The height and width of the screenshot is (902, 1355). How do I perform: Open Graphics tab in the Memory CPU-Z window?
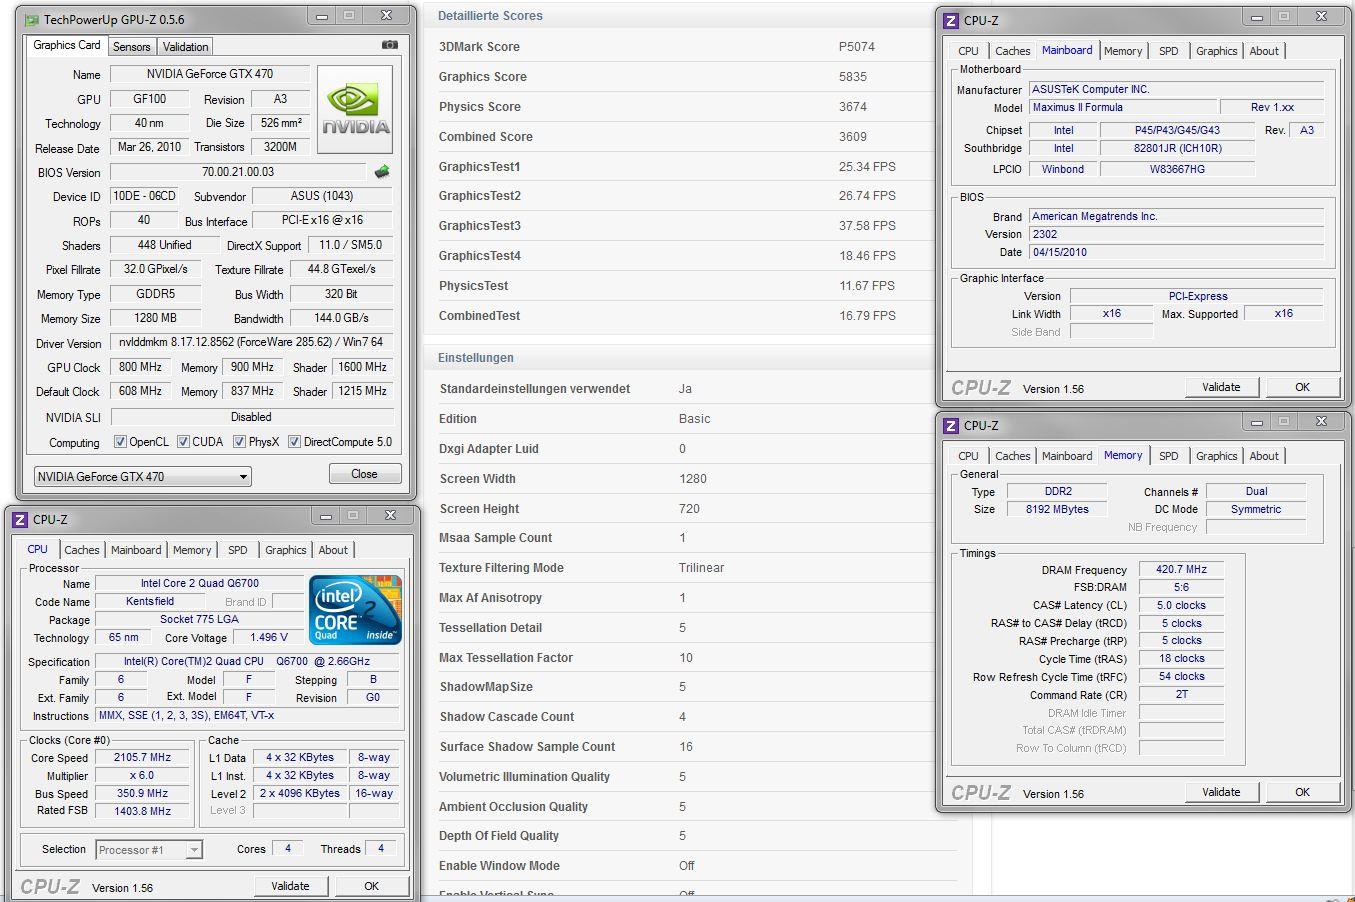coord(1216,456)
